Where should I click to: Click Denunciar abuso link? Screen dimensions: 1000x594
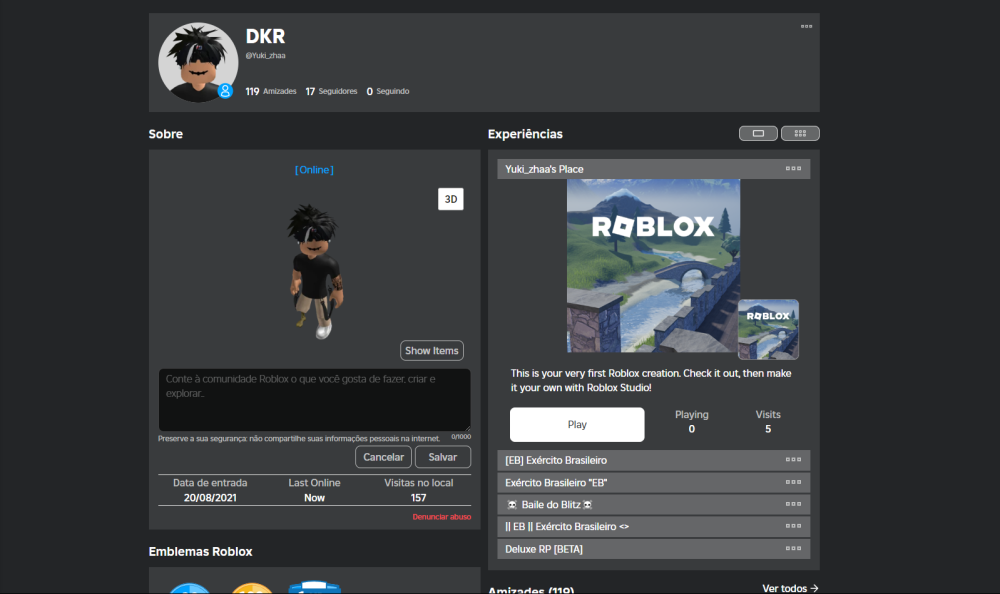point(441,517)
